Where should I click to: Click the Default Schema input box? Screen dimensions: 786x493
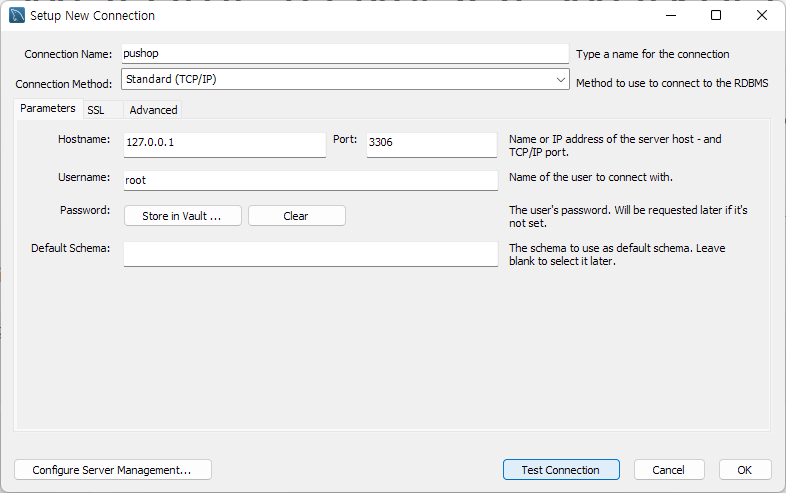[x=311, y=254]
